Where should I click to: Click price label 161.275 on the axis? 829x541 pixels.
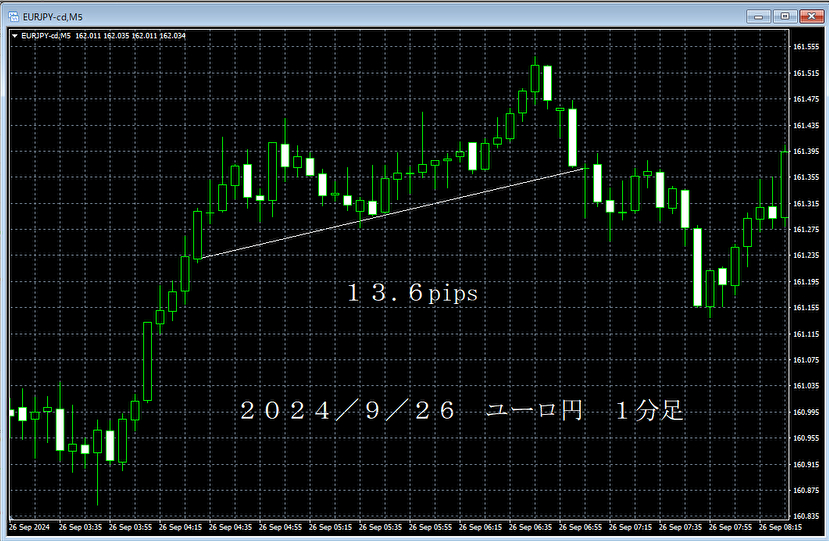[806, 230]
